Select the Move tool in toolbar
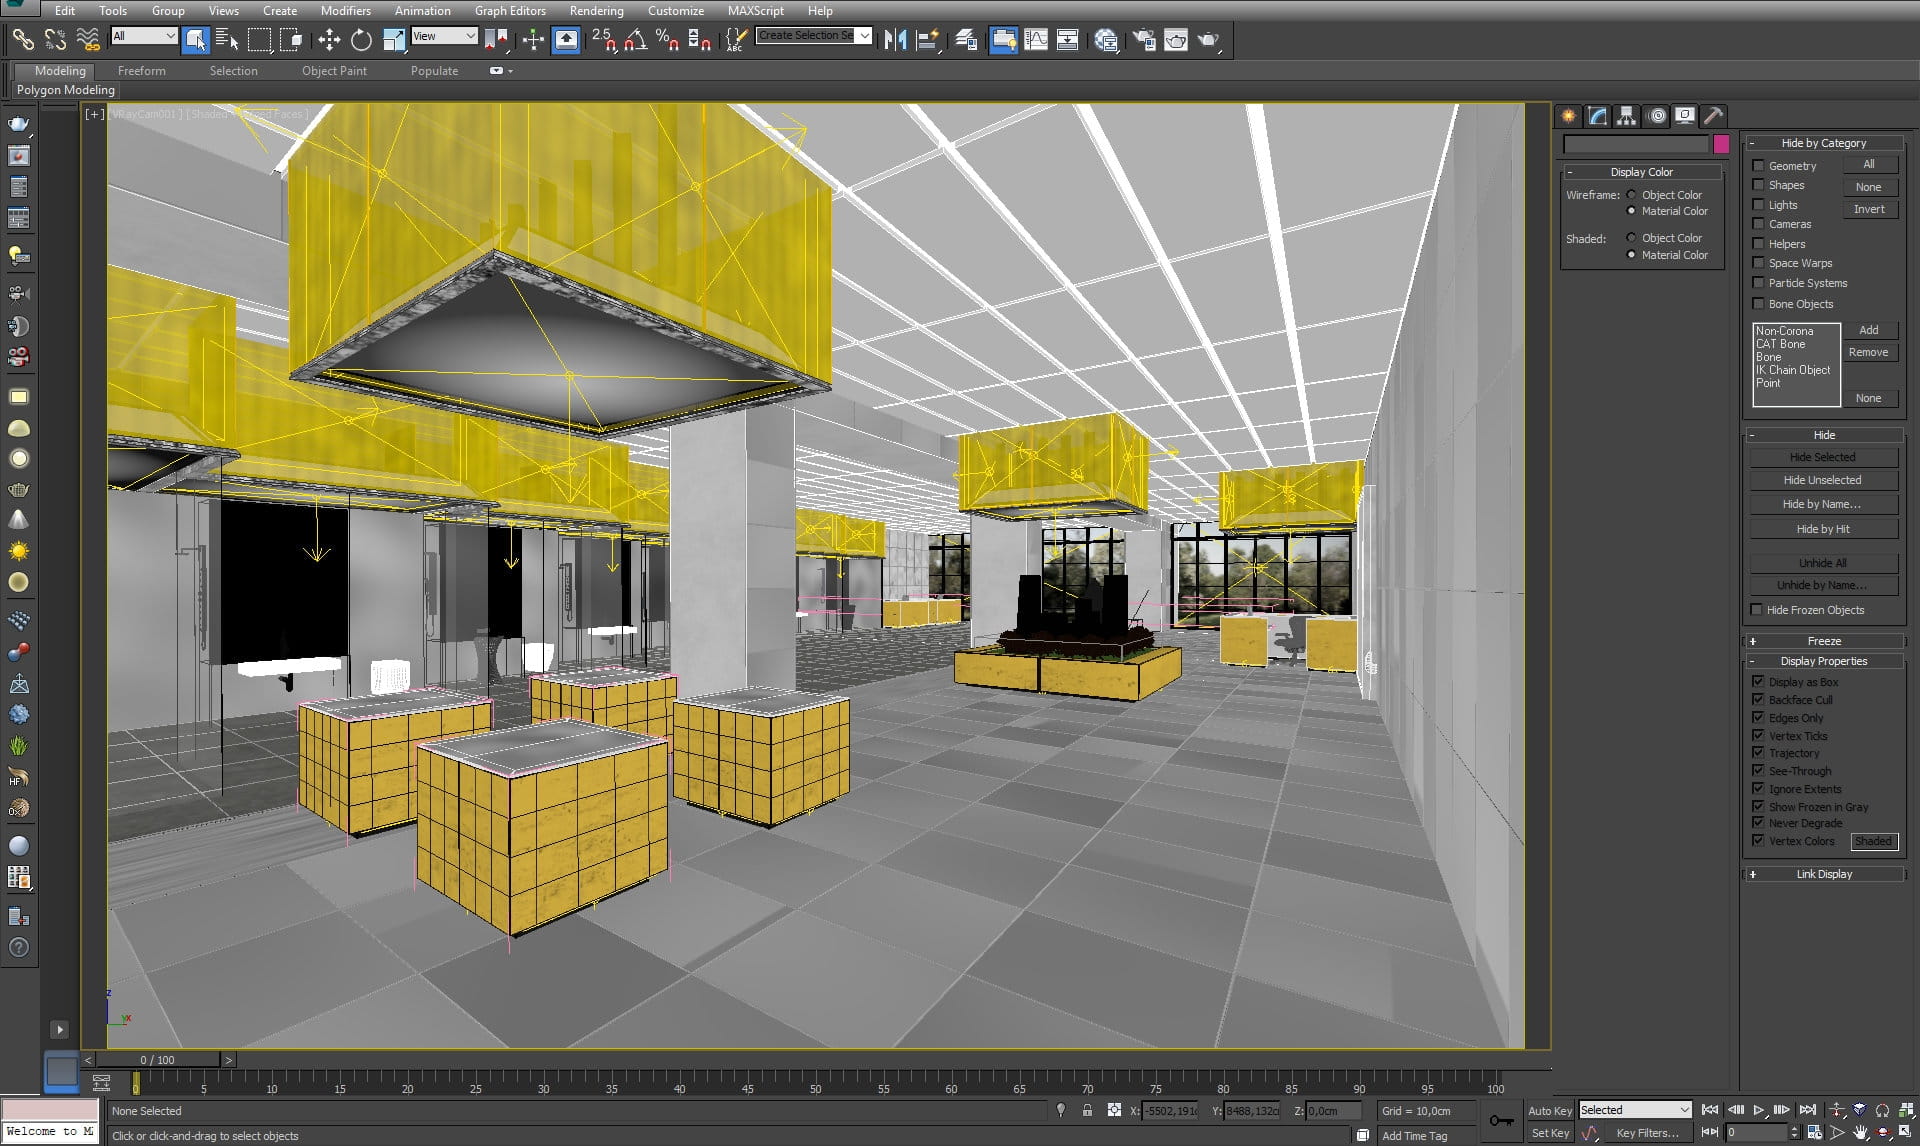Image resolution: width=1920 pixels, height=1146 pixels. point(329,40)
